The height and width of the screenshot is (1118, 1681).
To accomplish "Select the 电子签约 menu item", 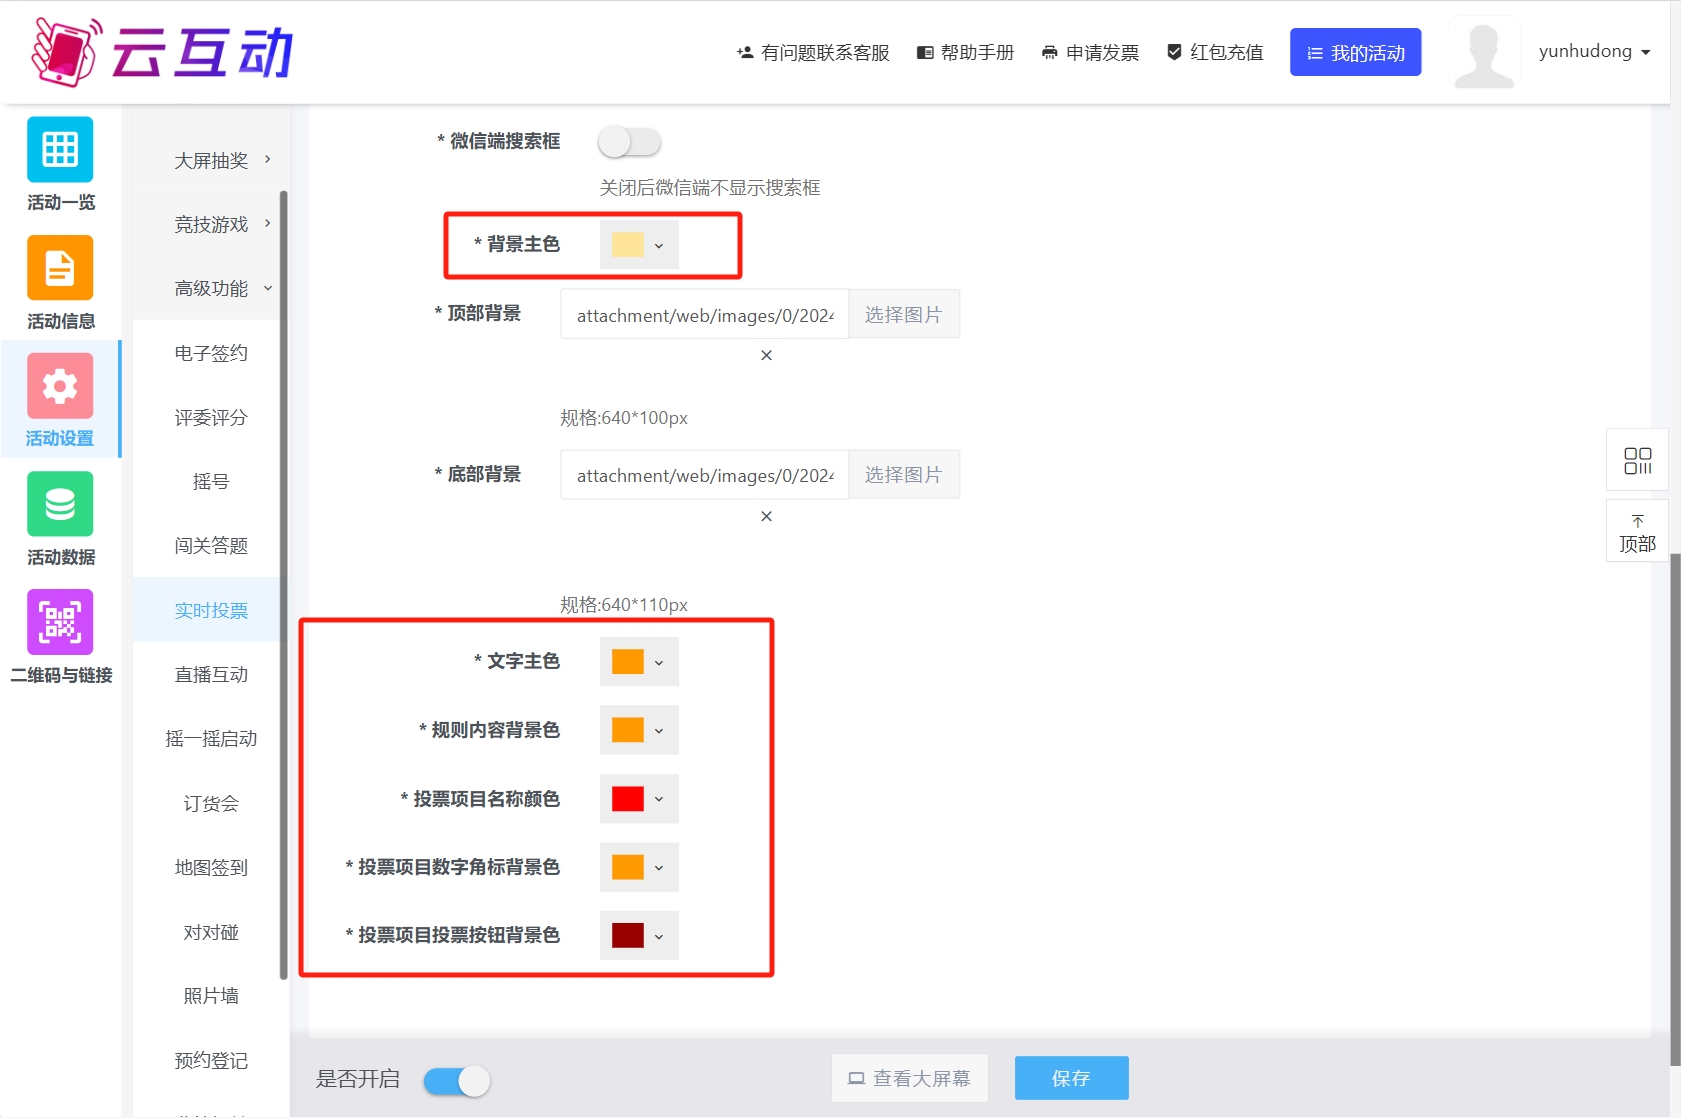I will coord(211,353).
